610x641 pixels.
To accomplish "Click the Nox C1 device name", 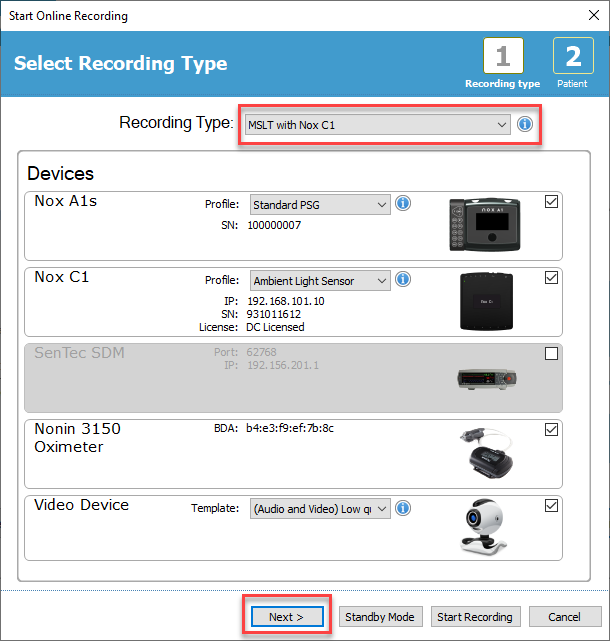I will pyautogui.click(x=62, y=277).
